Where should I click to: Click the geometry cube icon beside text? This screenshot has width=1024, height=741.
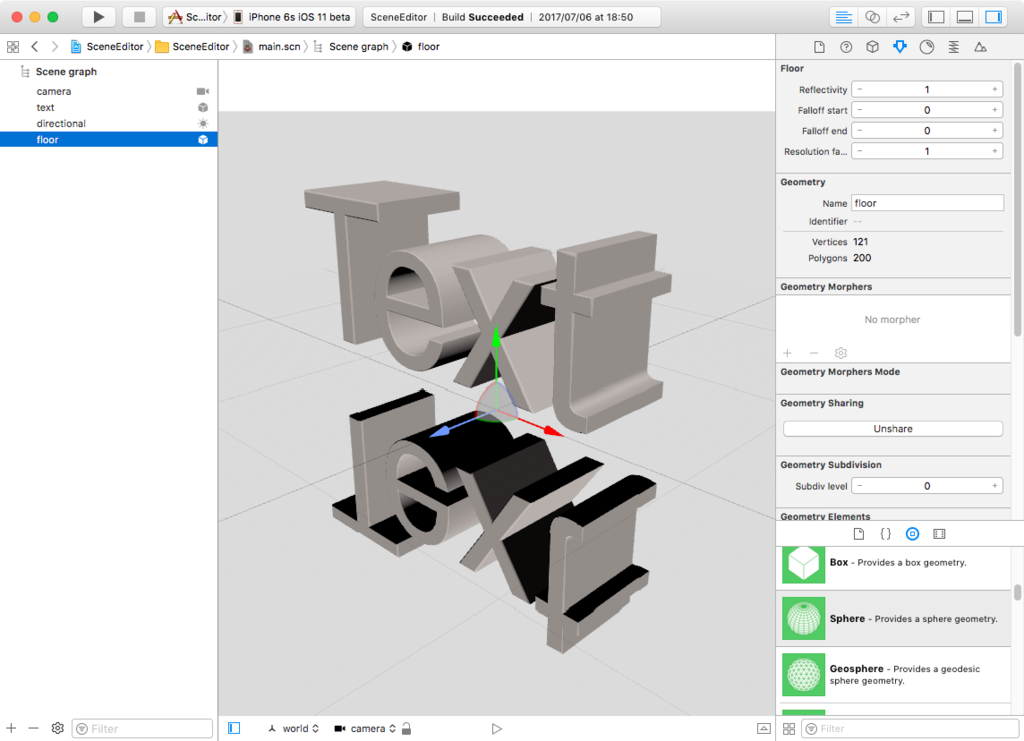pyautogui.click(x=203, y=108)
